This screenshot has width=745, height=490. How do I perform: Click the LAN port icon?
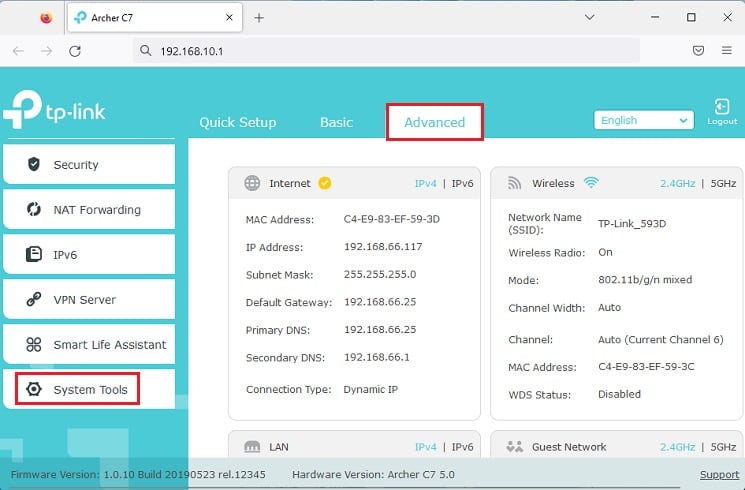coord(252,447)
